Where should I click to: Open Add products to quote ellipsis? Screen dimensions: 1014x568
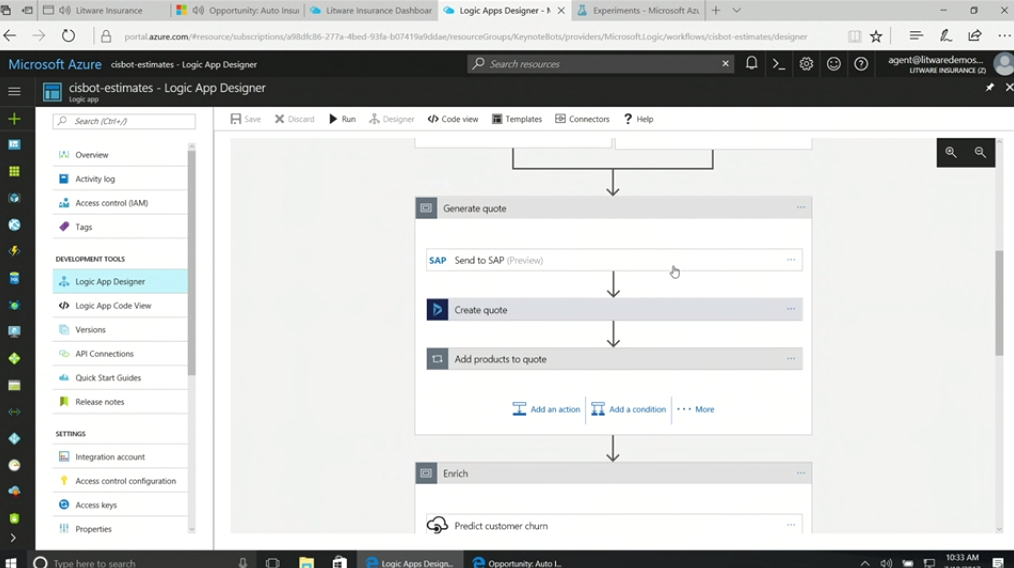click(791, 358)
